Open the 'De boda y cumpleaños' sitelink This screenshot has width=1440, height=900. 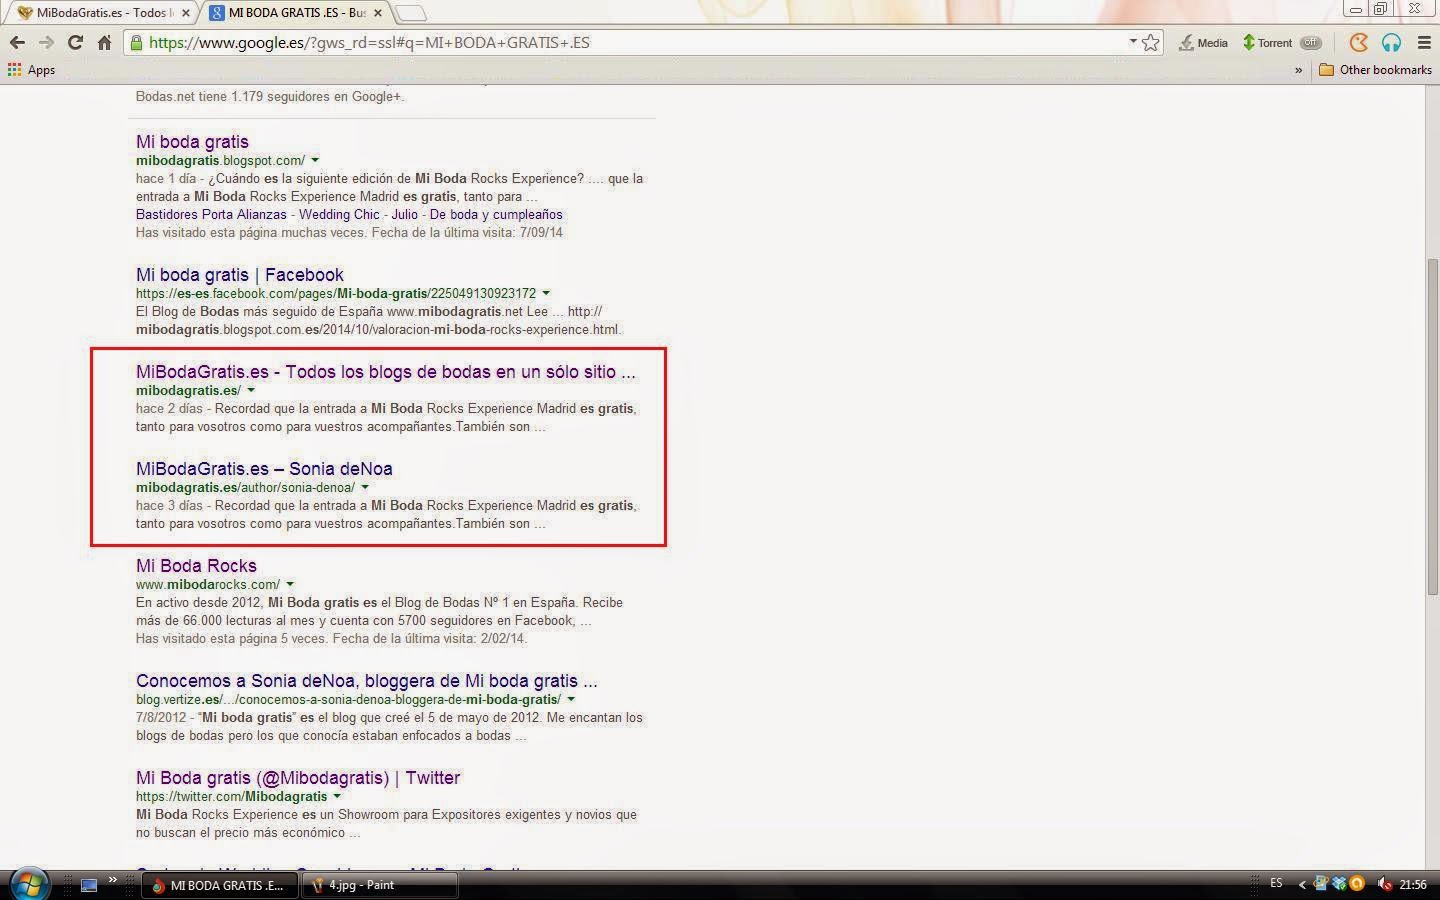point(496,215)
